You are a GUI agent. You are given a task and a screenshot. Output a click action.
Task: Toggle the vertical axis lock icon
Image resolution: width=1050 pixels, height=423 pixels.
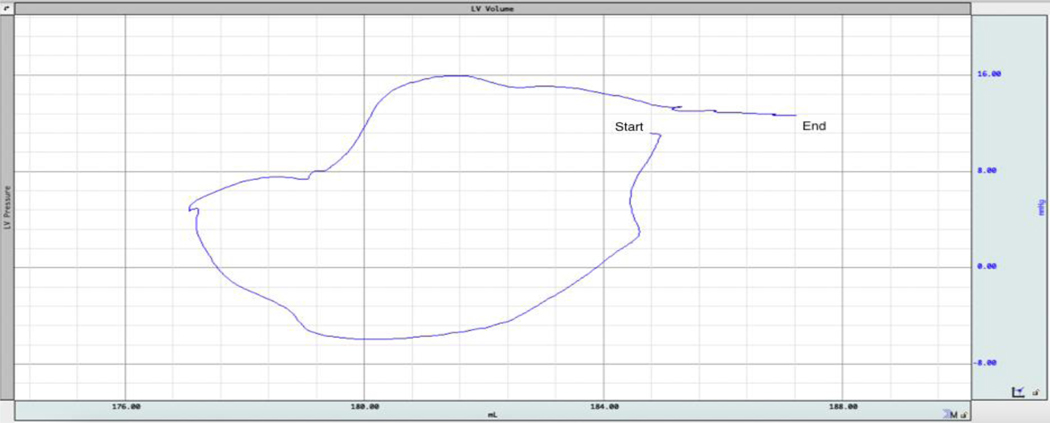coord(1037,392)
